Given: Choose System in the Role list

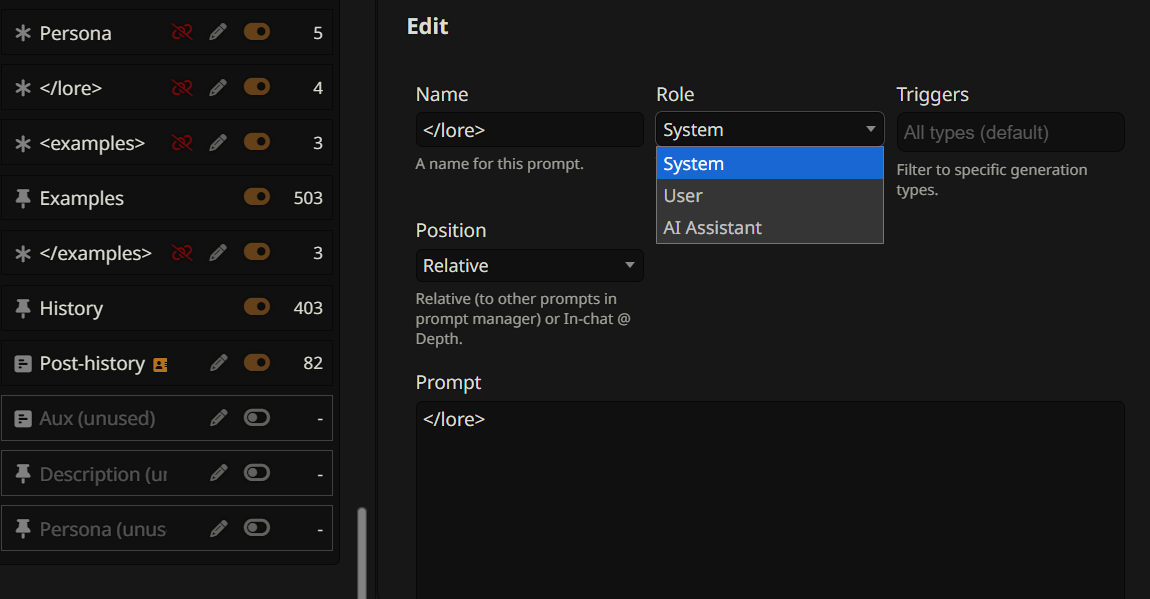Looking at the screenshot, I should 769,163.
